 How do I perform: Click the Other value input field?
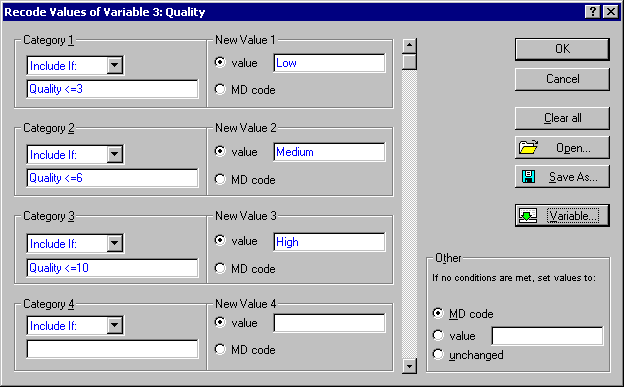[547, 336]
